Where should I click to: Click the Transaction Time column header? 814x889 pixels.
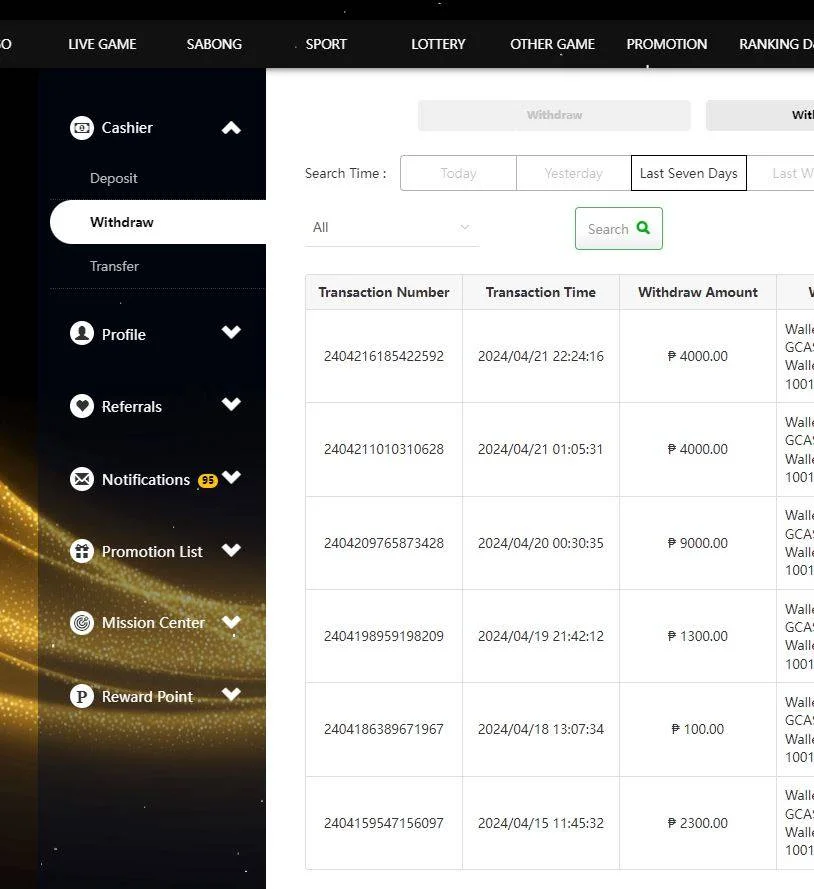541,292
